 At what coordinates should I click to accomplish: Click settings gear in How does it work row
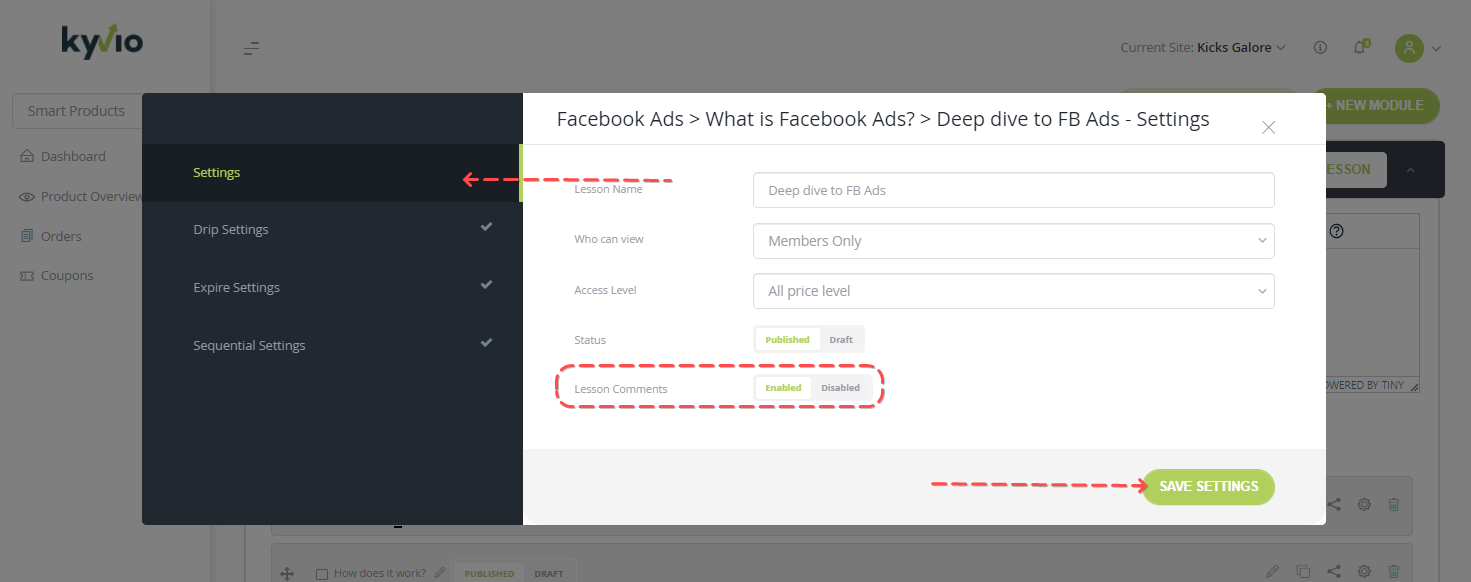click(x=1364, y=573)
